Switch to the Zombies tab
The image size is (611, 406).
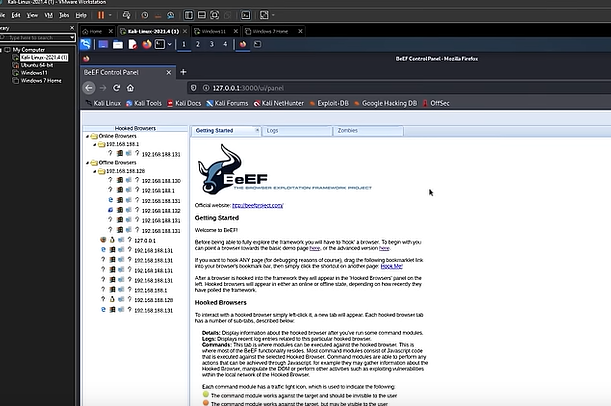tap(347, 131)
